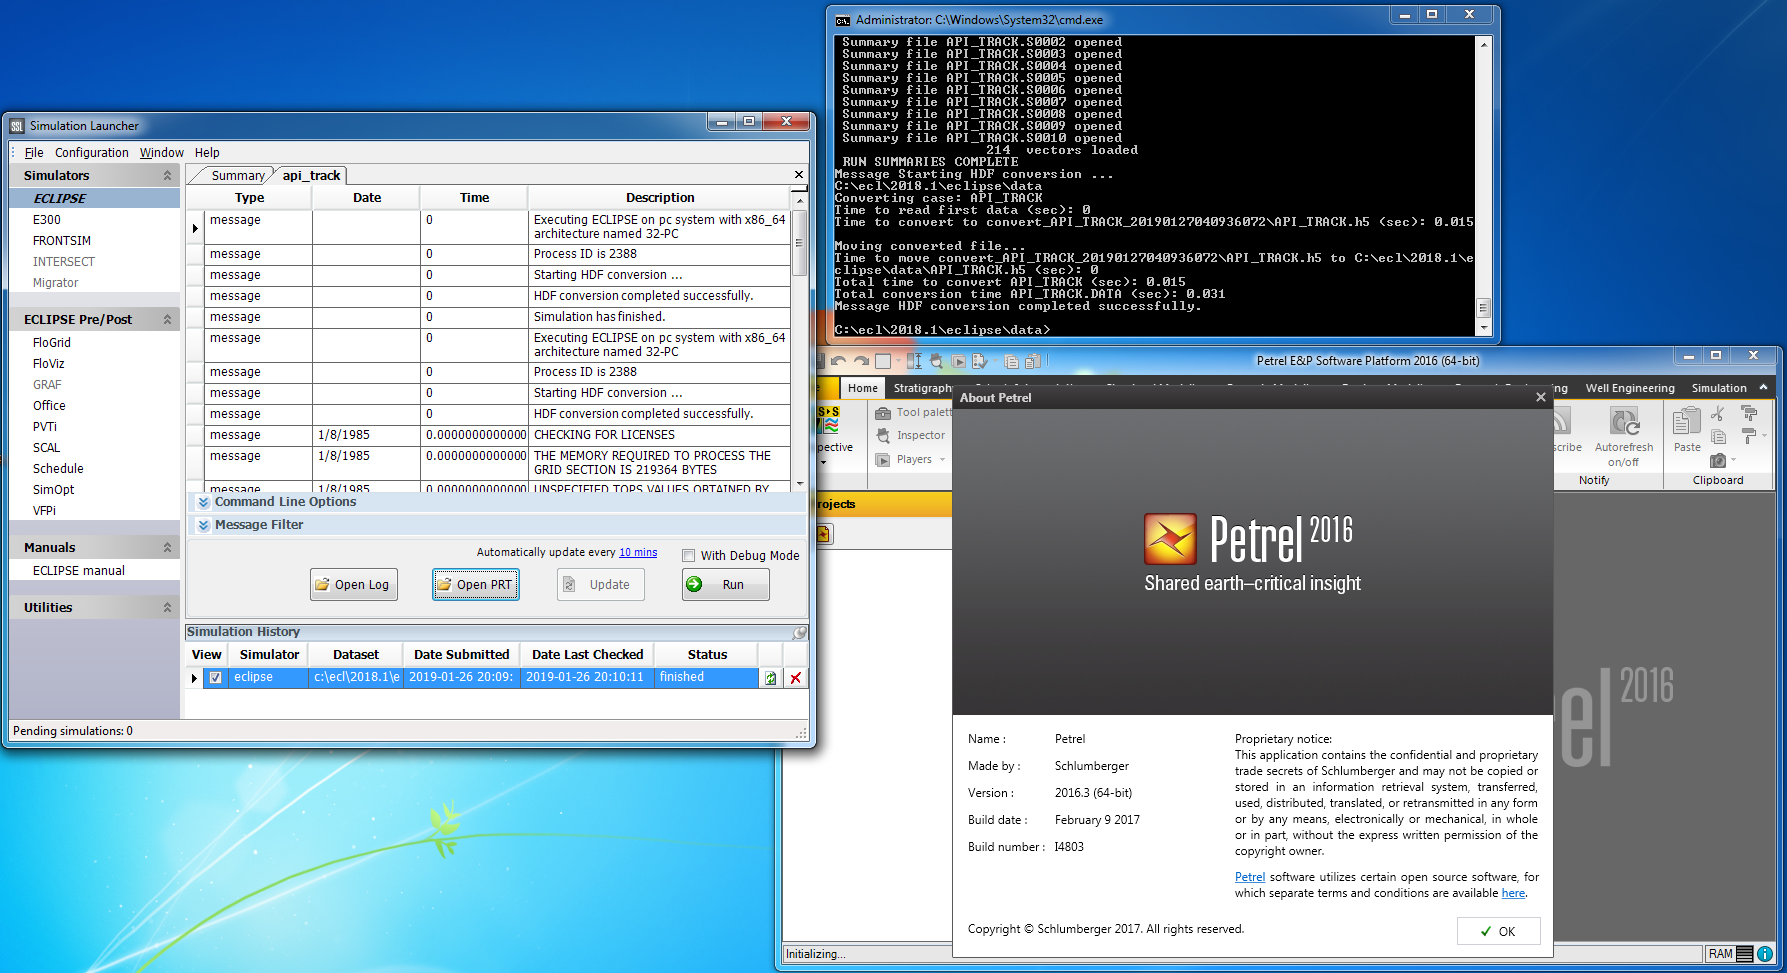Click the scissors Cut icon in Clipboard group

(1718, 413)
